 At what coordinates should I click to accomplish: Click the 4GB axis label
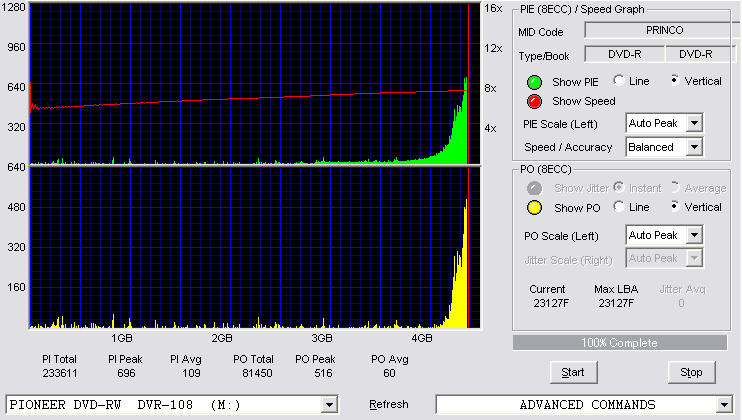pyautogui.click(x=422, y=338)
